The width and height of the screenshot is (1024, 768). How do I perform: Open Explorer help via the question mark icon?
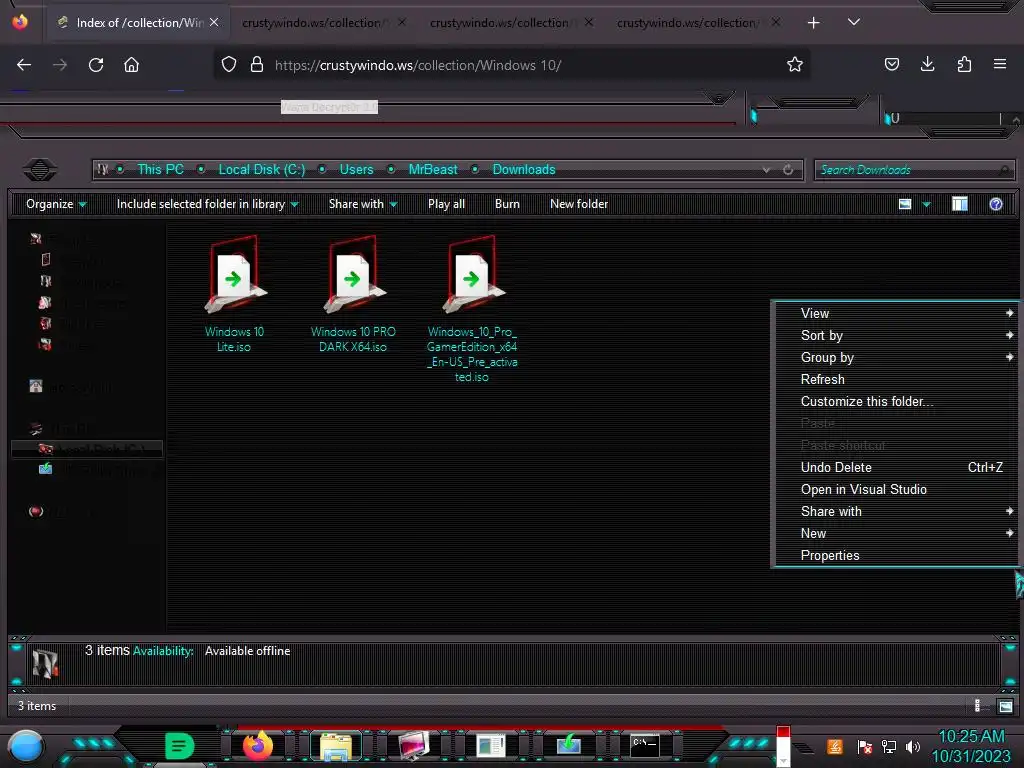(x=995, y=204)
